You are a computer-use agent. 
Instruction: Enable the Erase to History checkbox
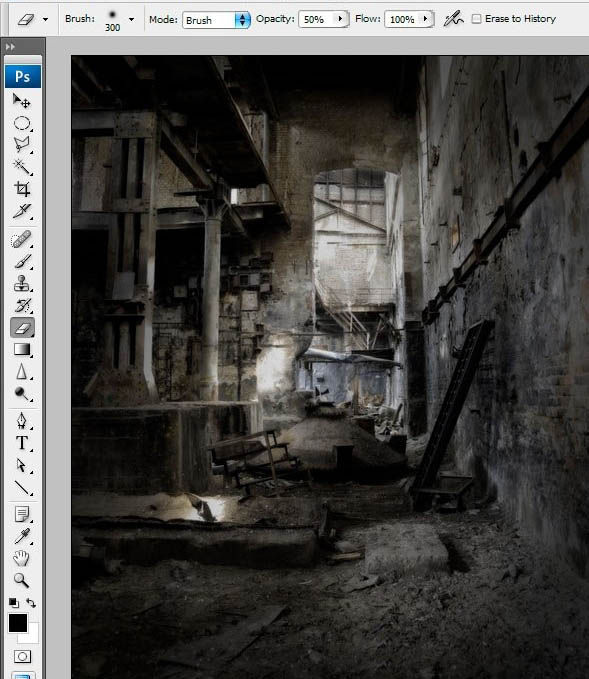476,19
